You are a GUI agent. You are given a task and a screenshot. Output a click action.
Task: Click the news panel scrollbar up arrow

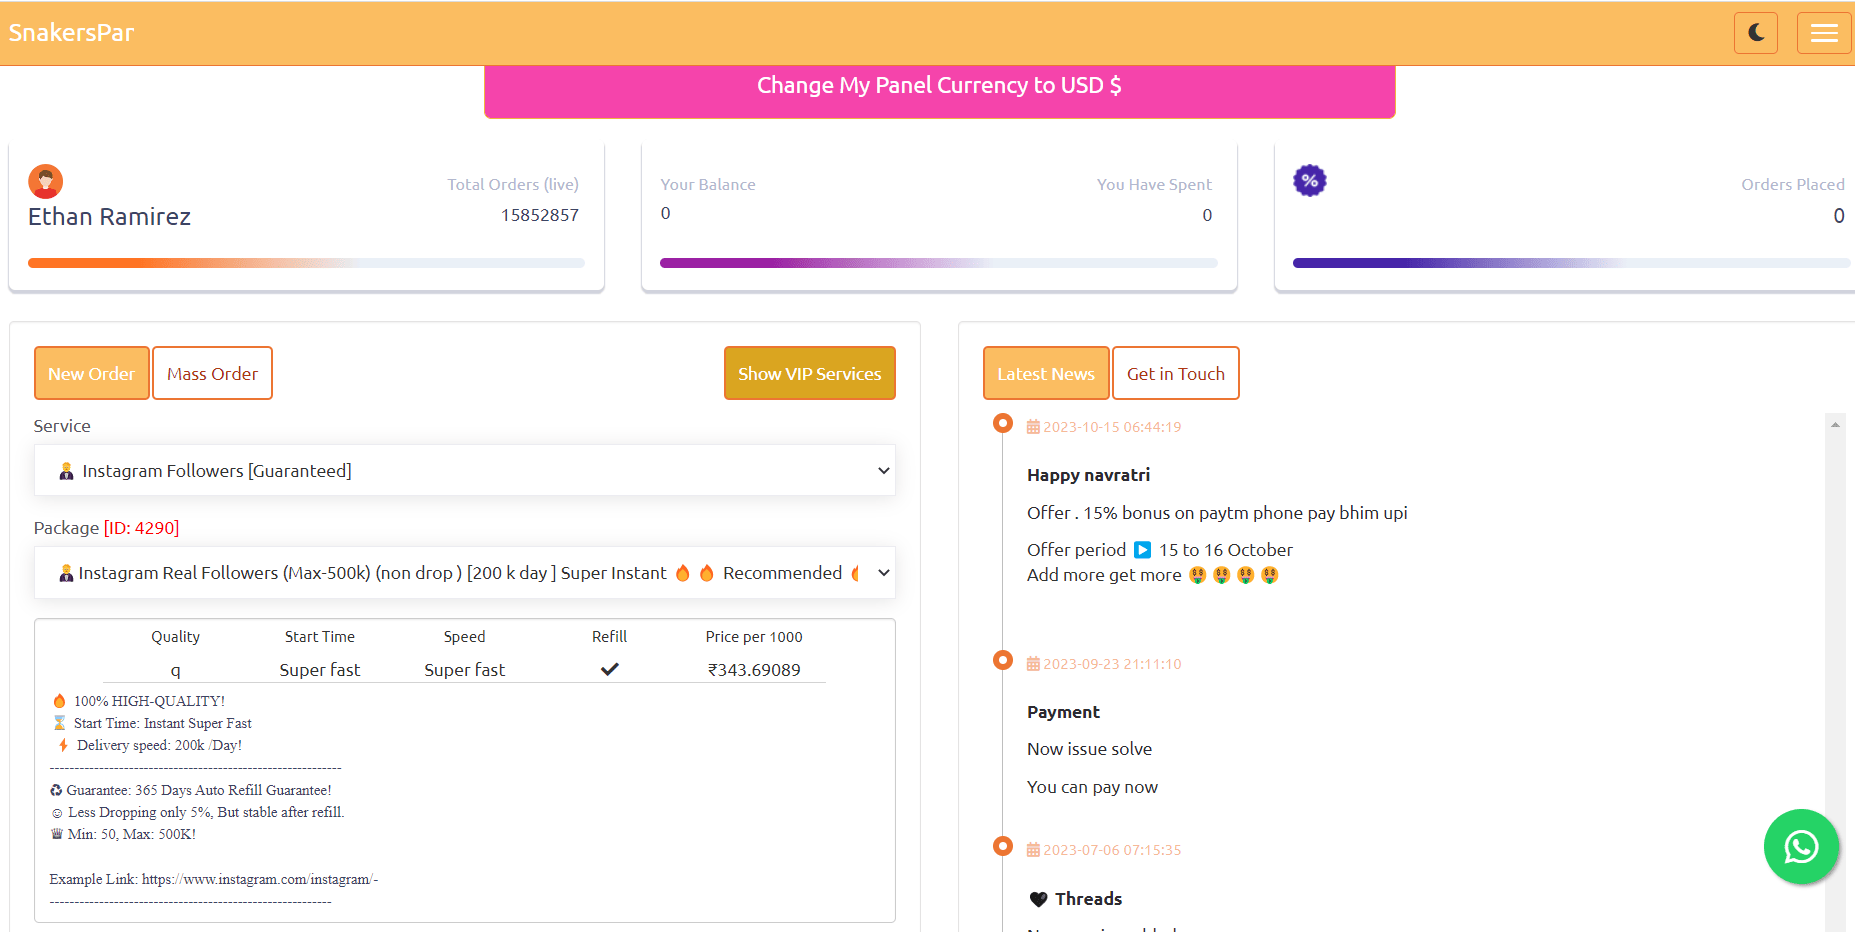coord(1835,425)
